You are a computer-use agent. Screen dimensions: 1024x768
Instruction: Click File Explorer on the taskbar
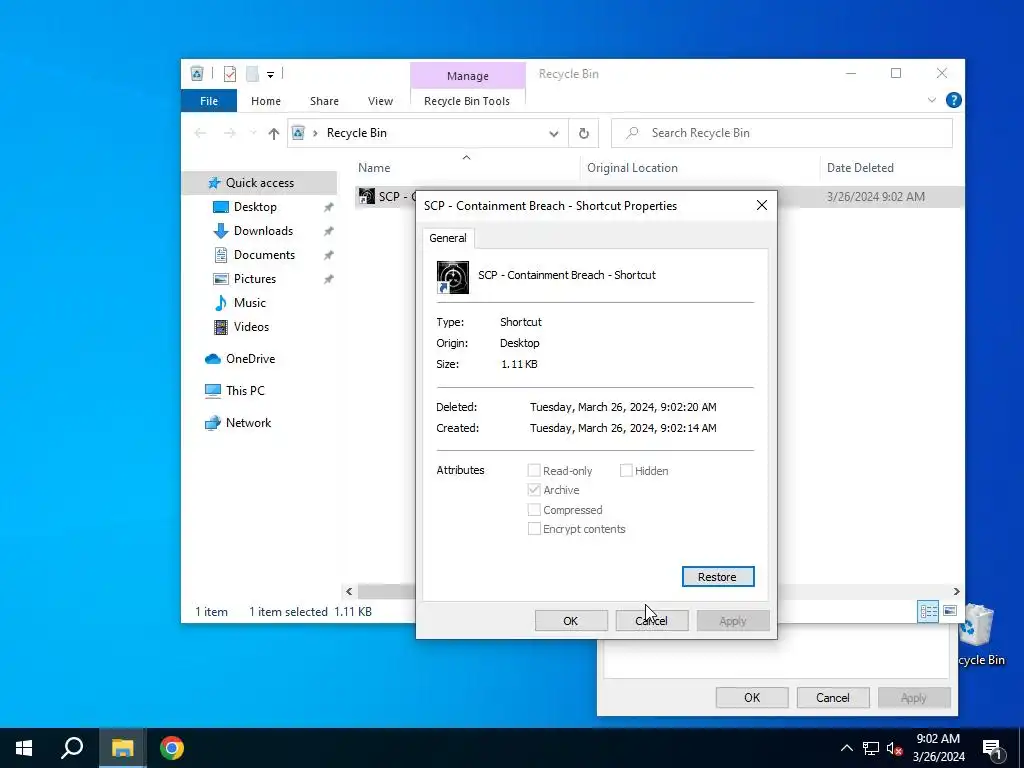(122, 748)
